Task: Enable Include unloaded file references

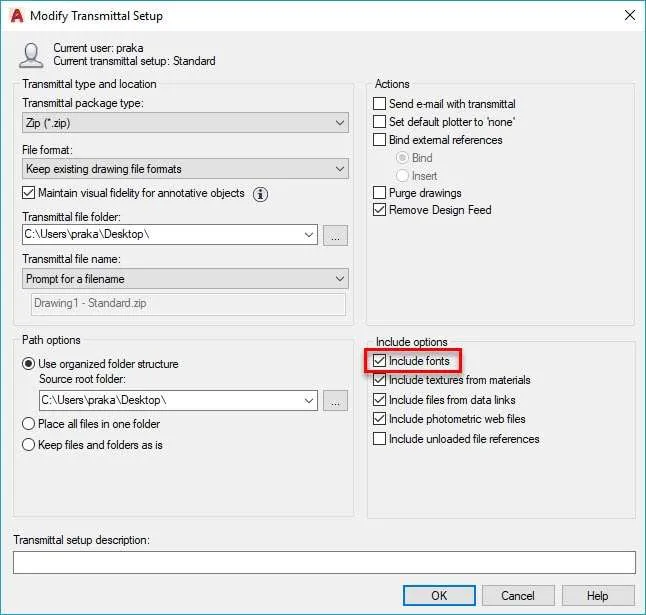Action: 379,439
